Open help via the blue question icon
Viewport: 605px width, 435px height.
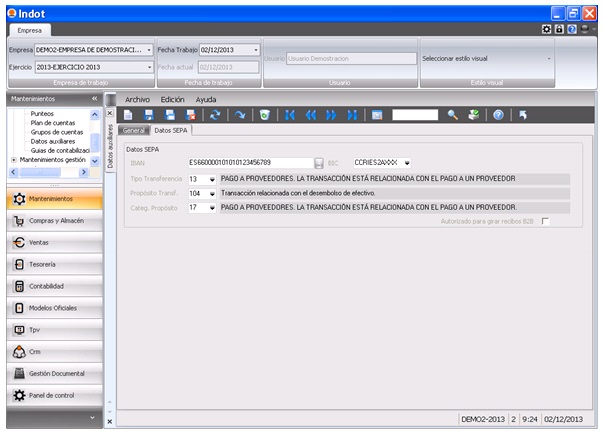[x=498, y=115]
